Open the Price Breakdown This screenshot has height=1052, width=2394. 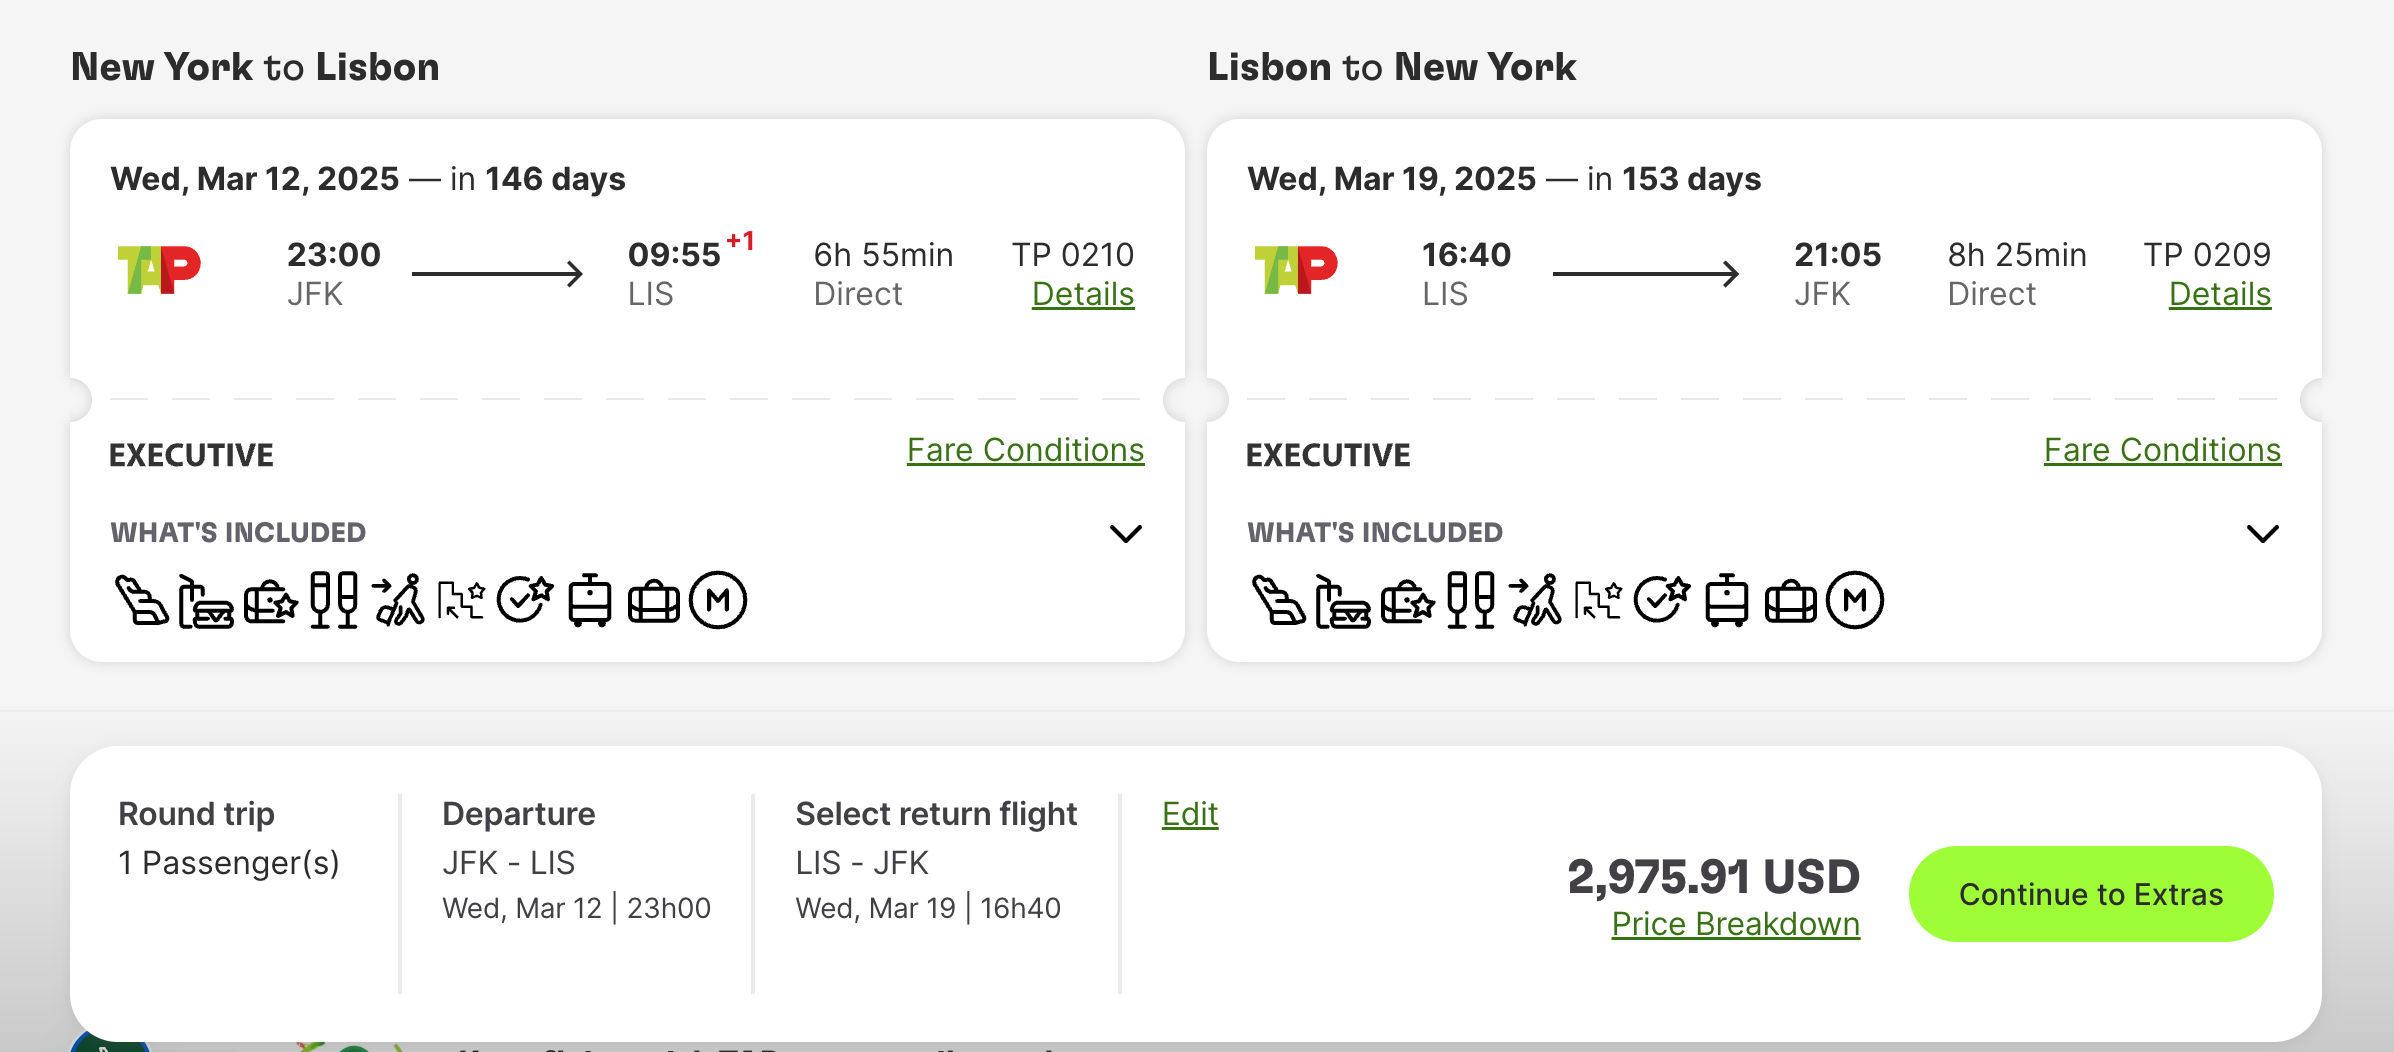click(1735, 924)
